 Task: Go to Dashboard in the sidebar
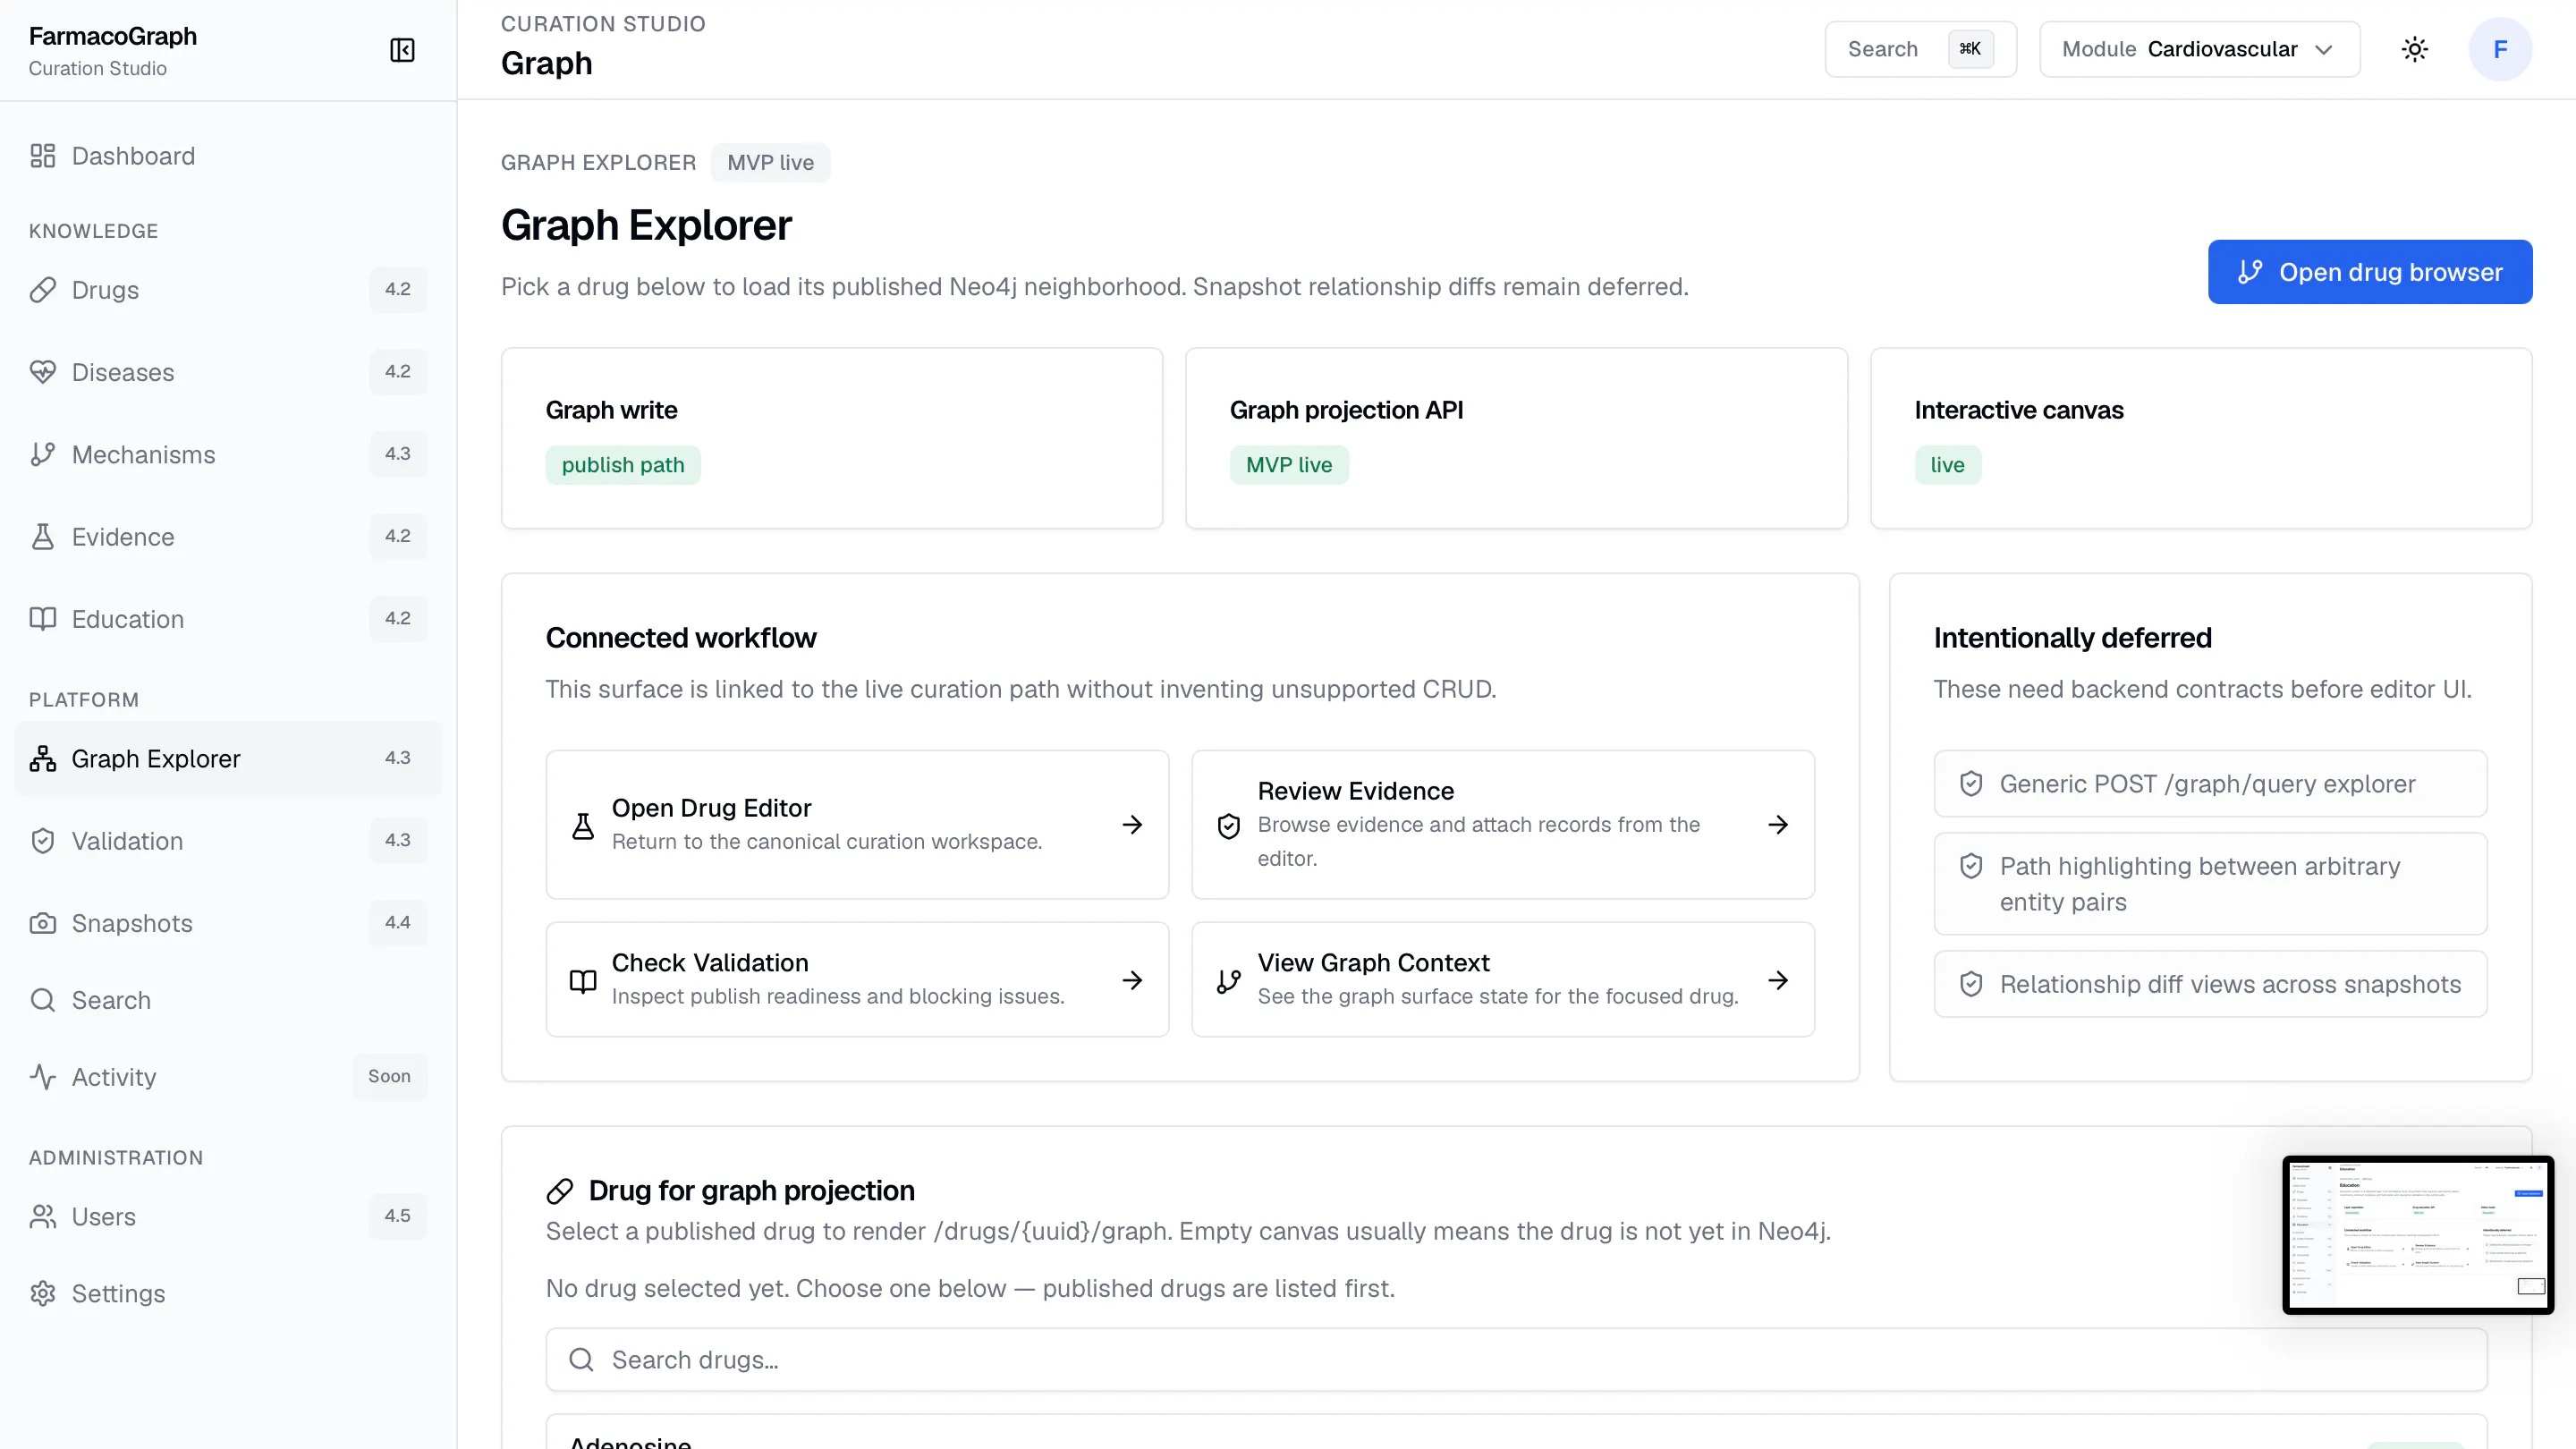[228, 156]
